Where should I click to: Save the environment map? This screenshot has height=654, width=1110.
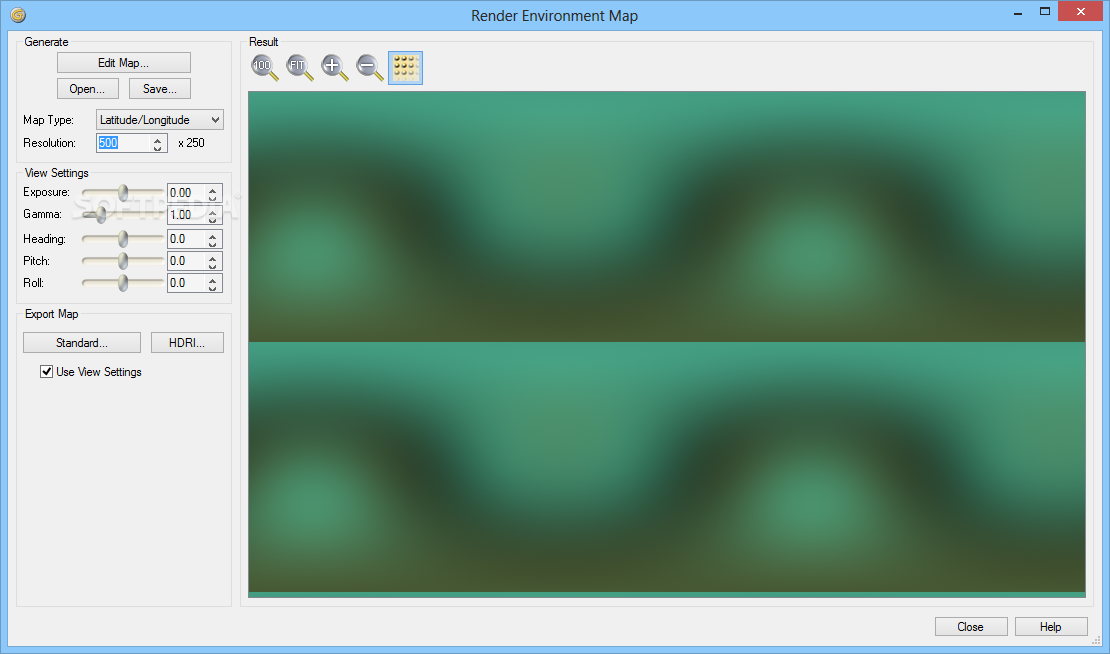[x=160, y=89]
